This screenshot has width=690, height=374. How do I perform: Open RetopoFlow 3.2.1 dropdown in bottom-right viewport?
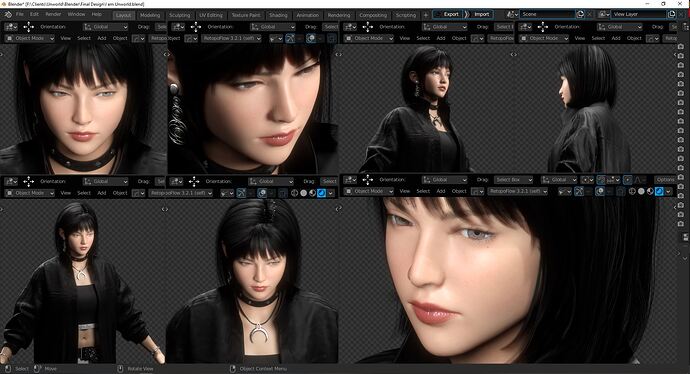pyautogui.click(x=518, y=191)
